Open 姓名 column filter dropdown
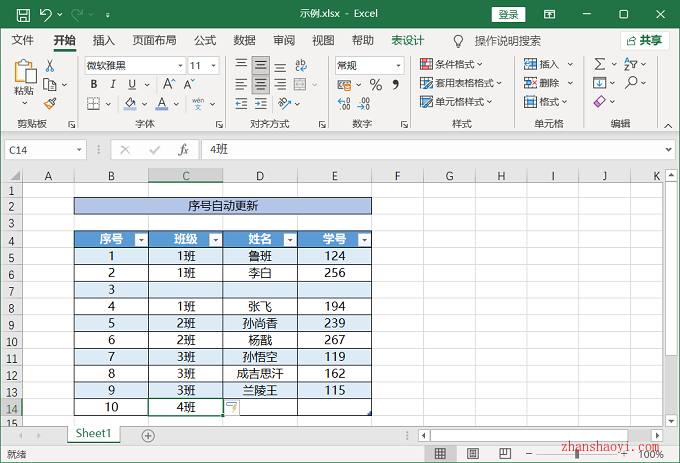 [x=290, y=240]
